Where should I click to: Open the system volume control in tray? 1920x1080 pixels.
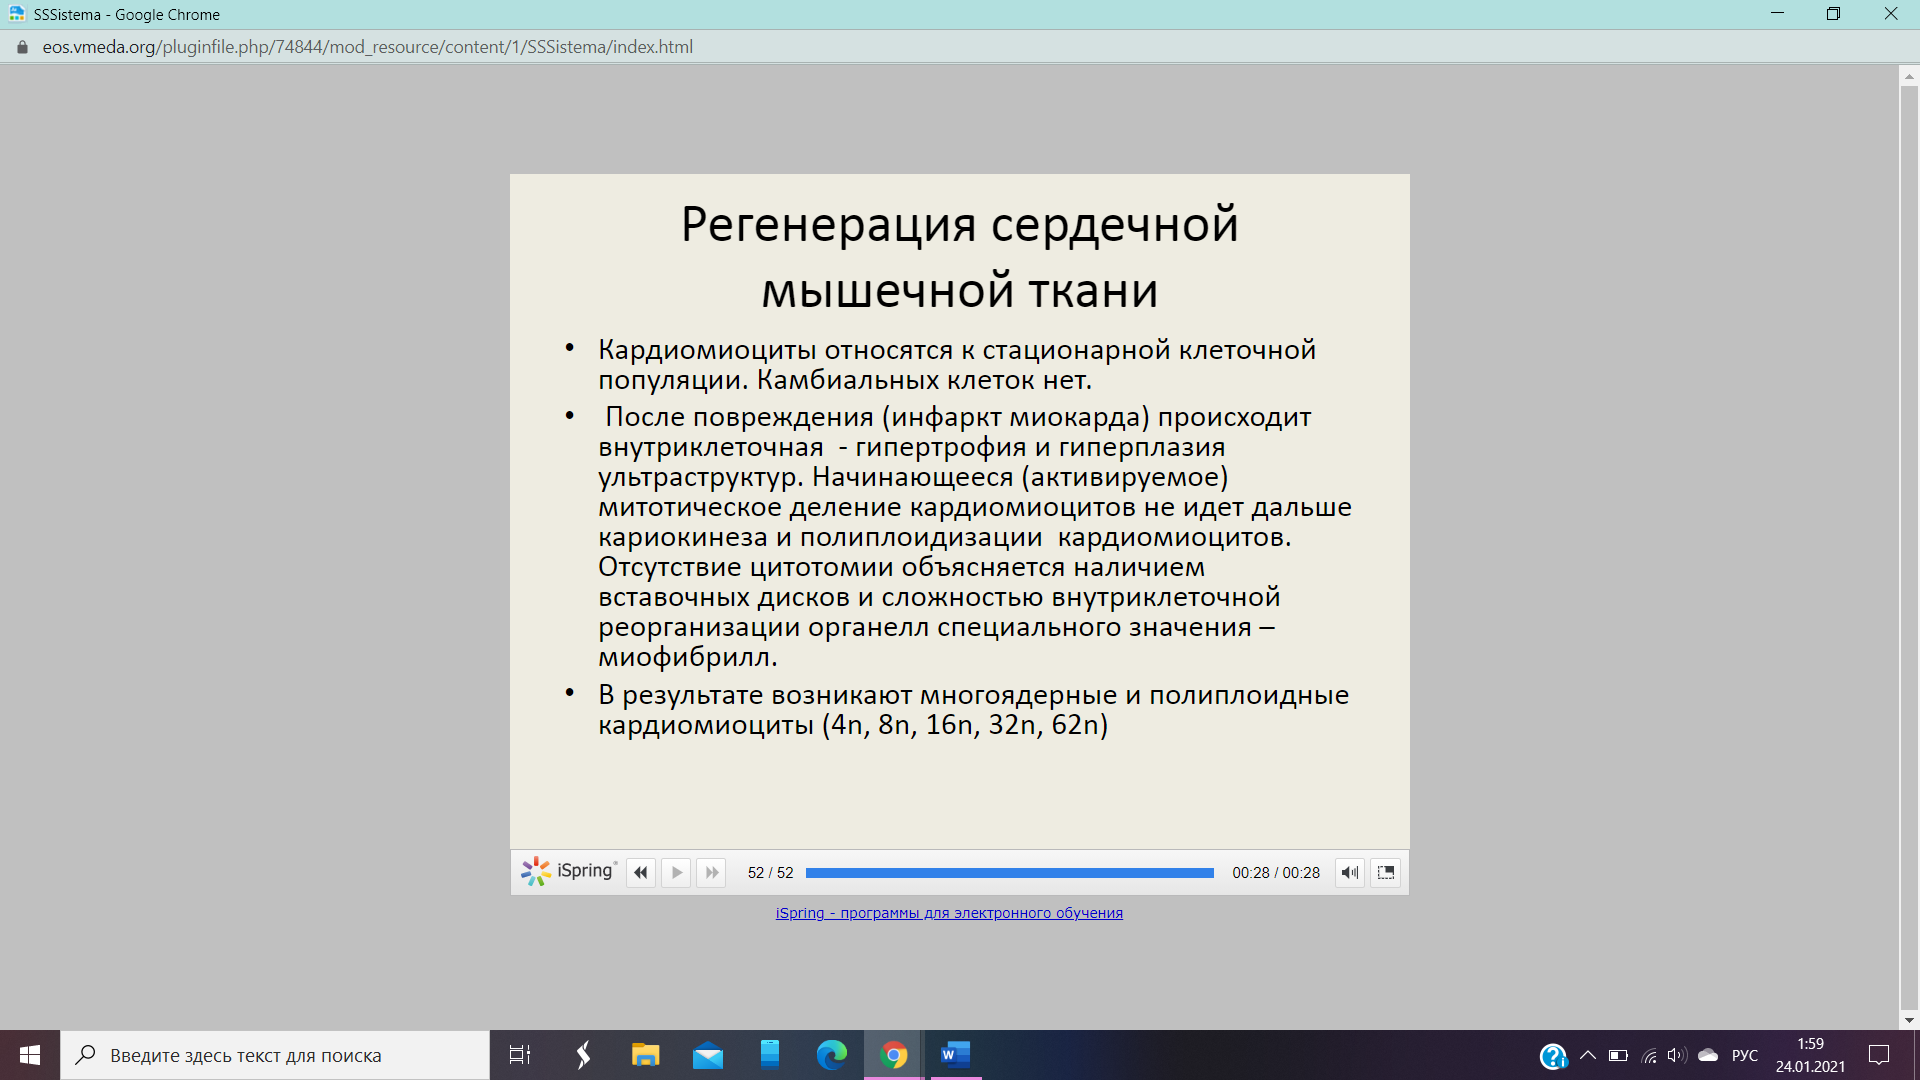tap(1678, 1055)
